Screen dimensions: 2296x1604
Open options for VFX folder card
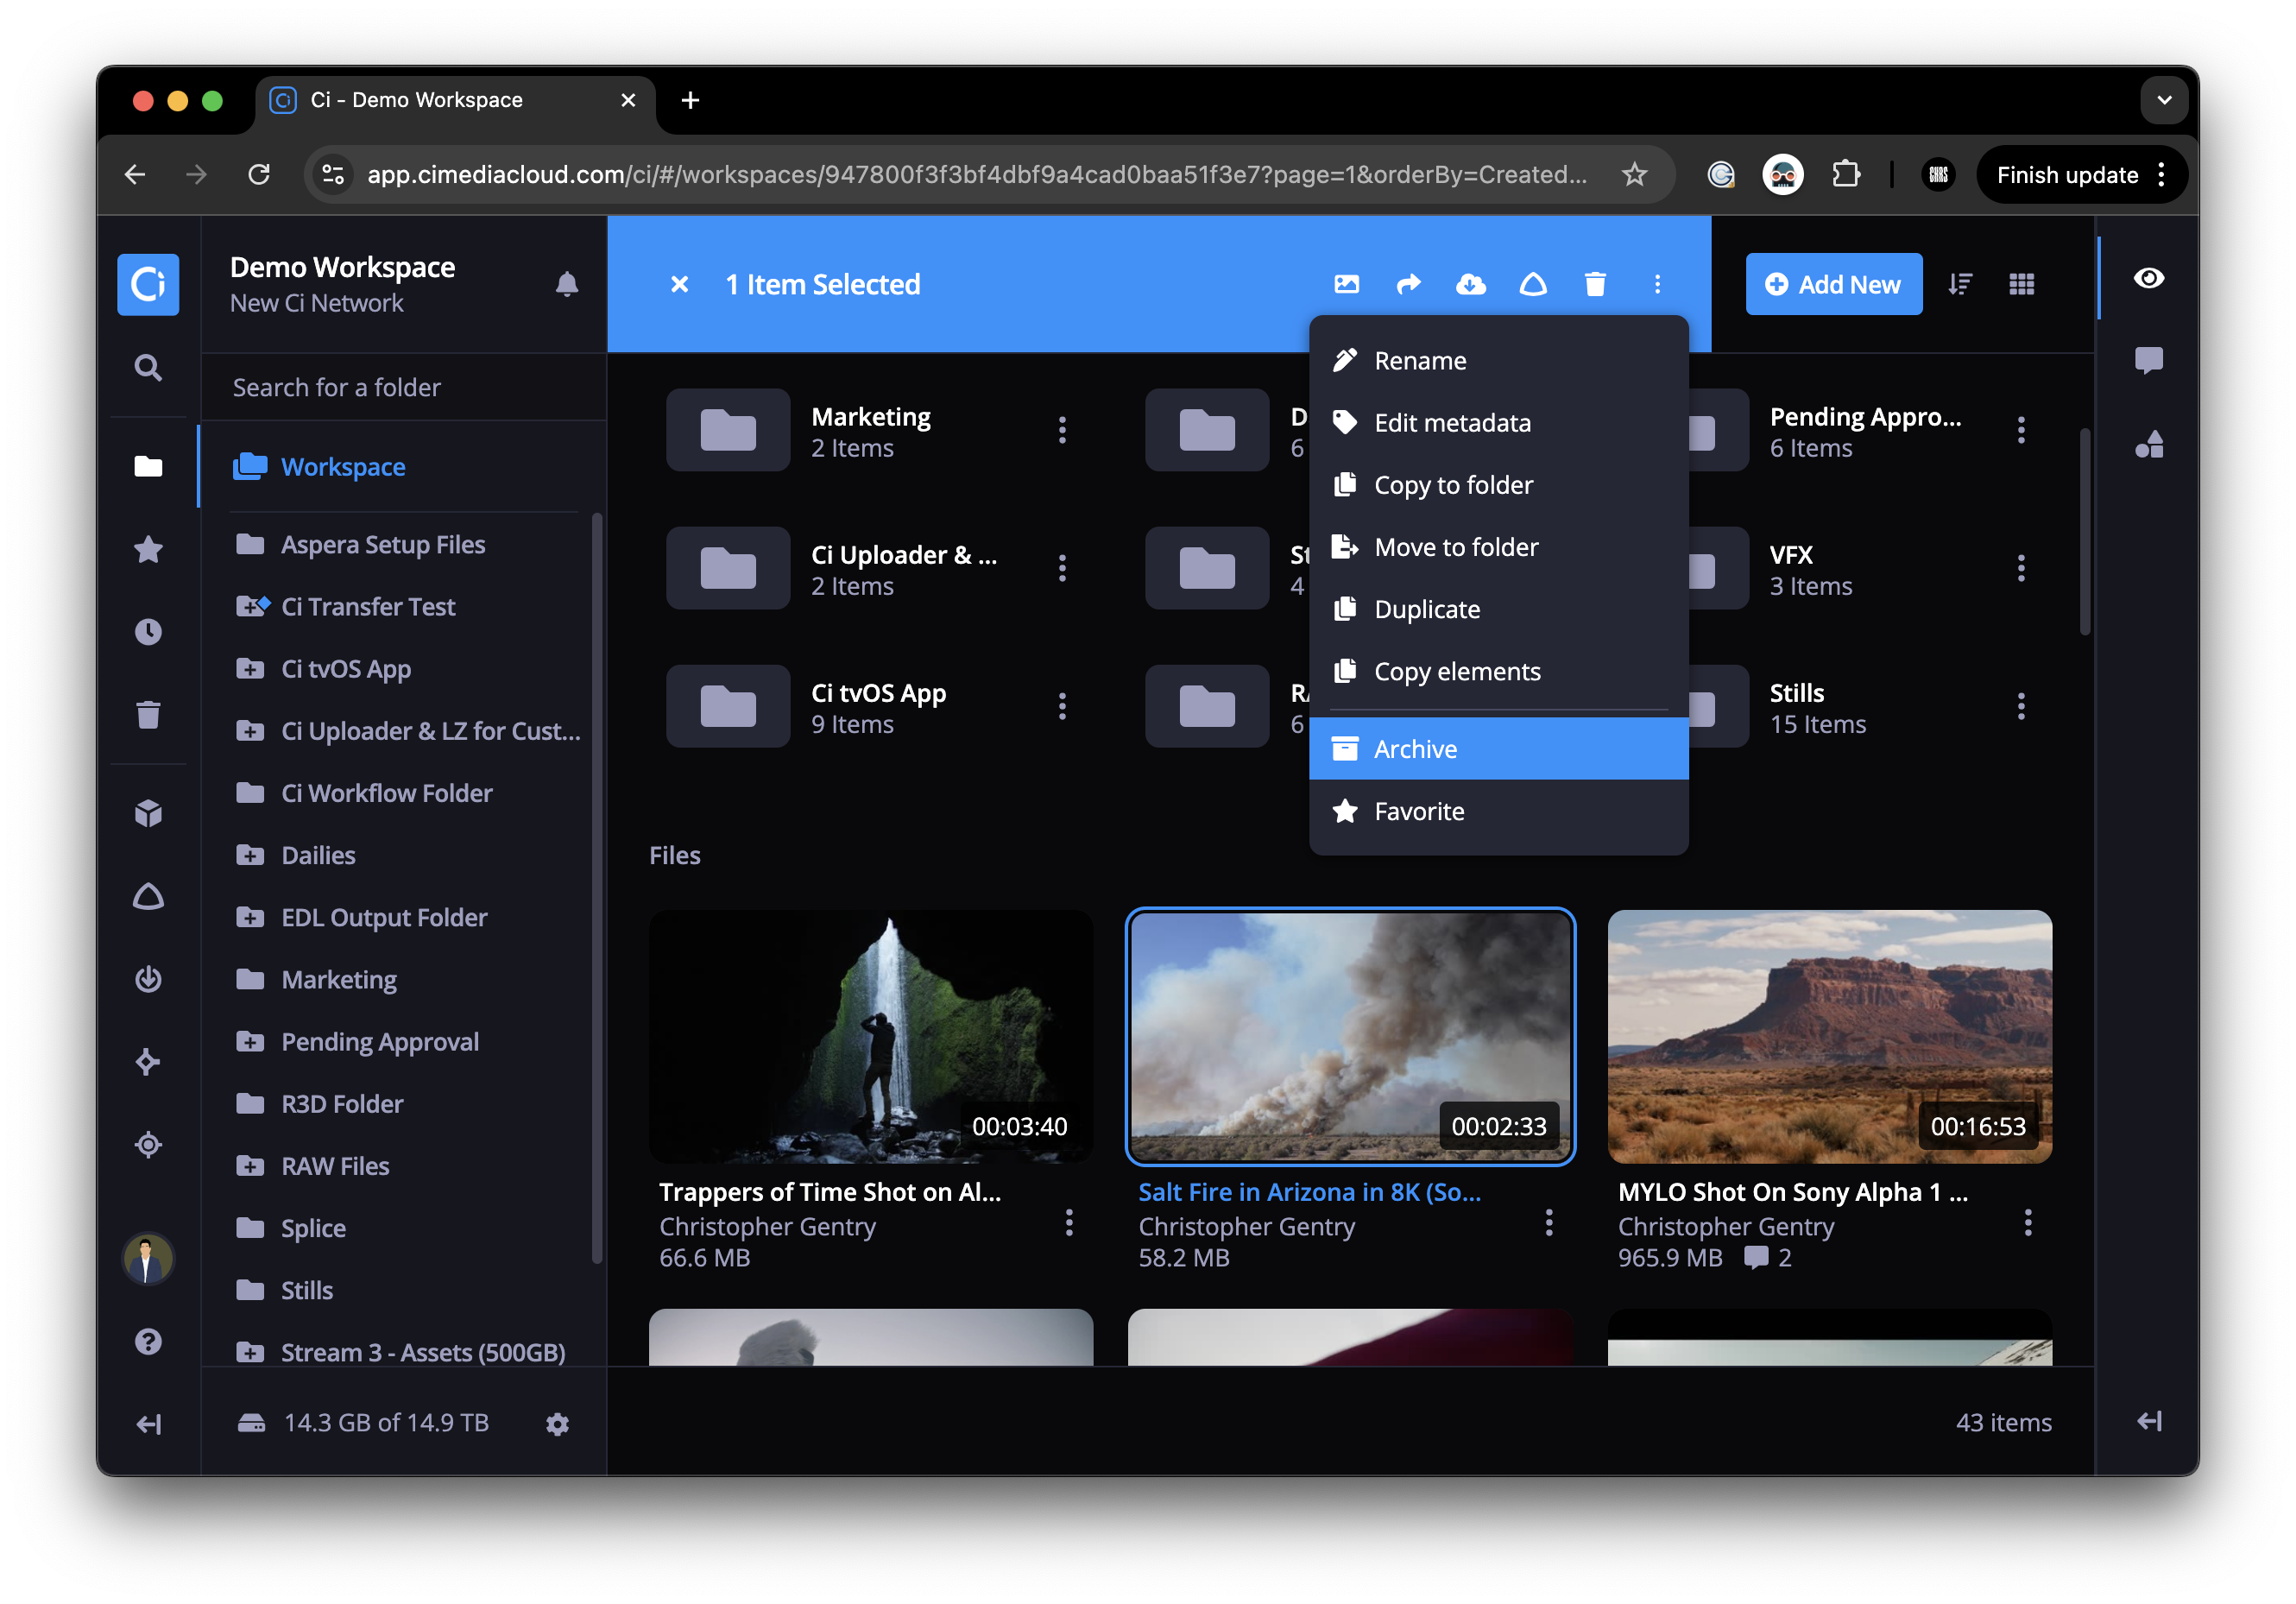(2021, 568)
